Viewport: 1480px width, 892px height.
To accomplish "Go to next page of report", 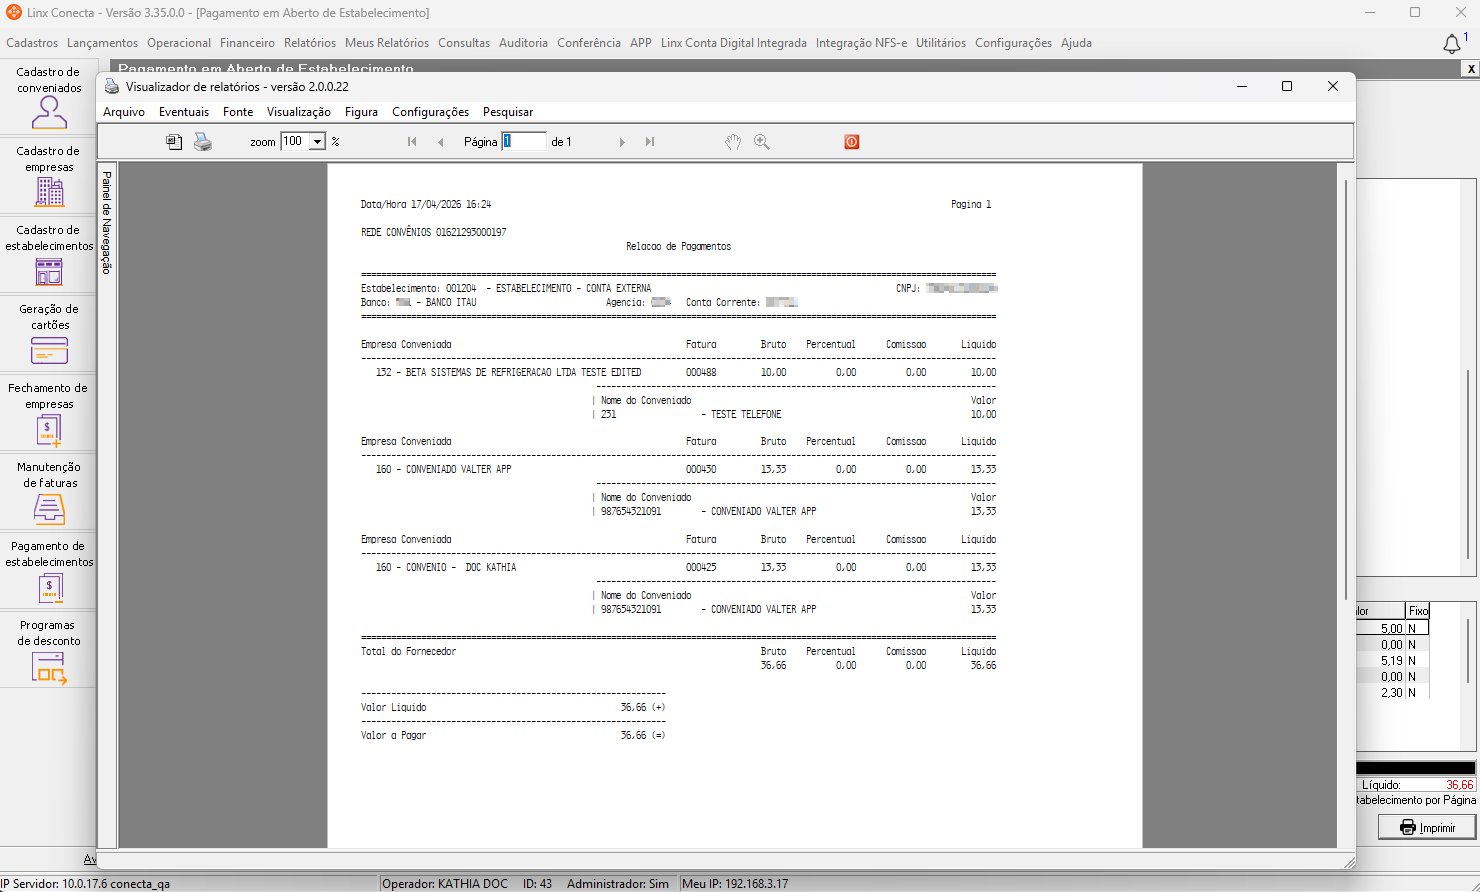I will click(x=622, y=142).
